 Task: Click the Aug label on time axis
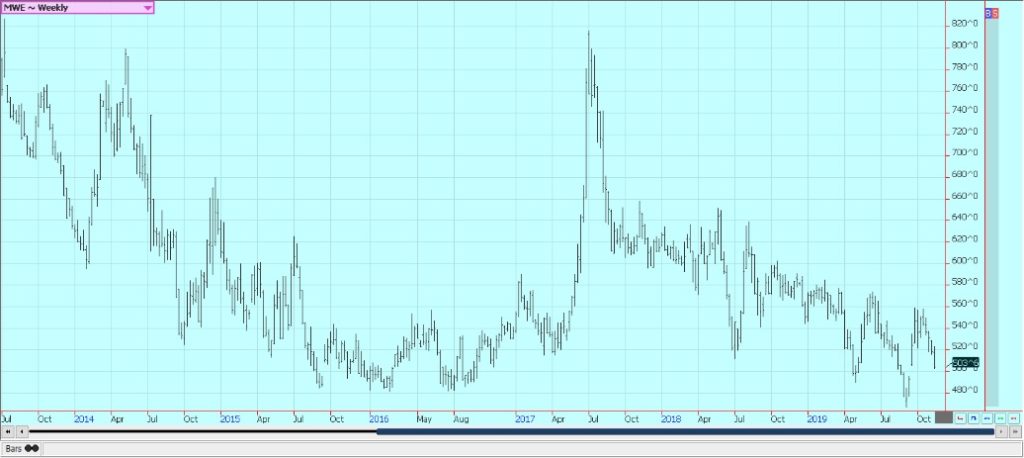461,418
